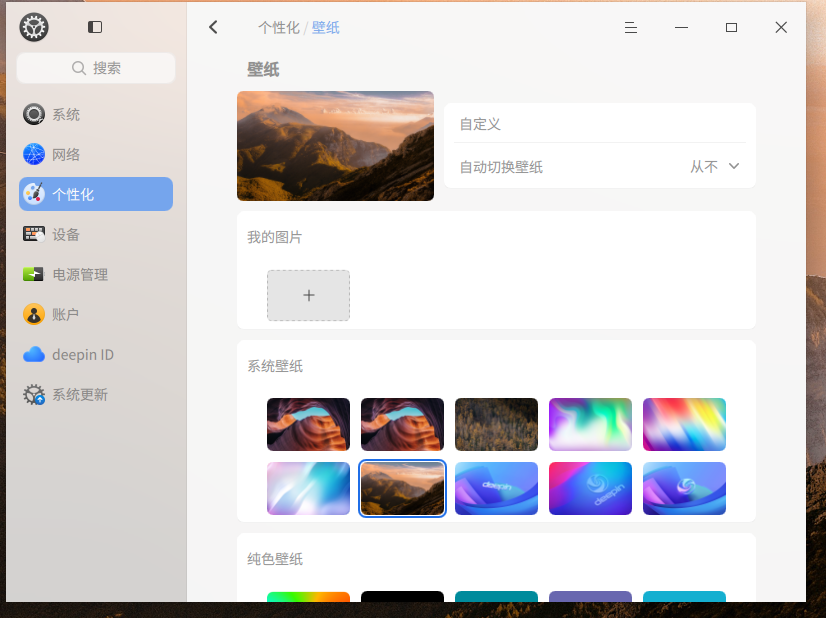Click the 自定义 label
Viewport: 826px width, 618px height.
[x=480, y=124]
